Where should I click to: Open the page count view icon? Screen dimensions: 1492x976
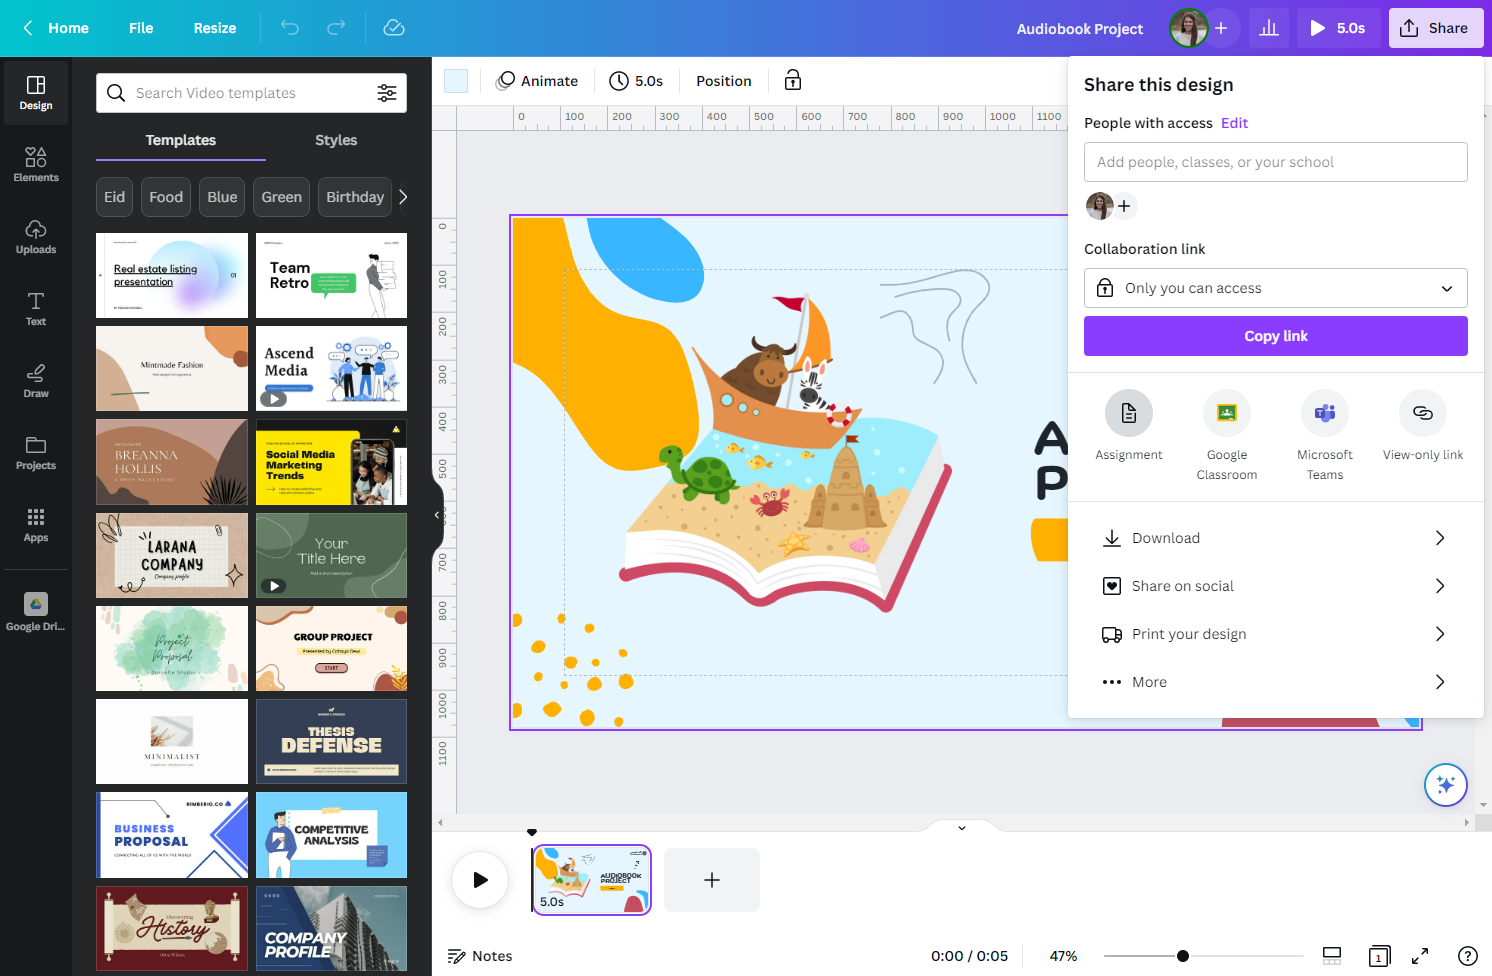tap(1380, 956)
